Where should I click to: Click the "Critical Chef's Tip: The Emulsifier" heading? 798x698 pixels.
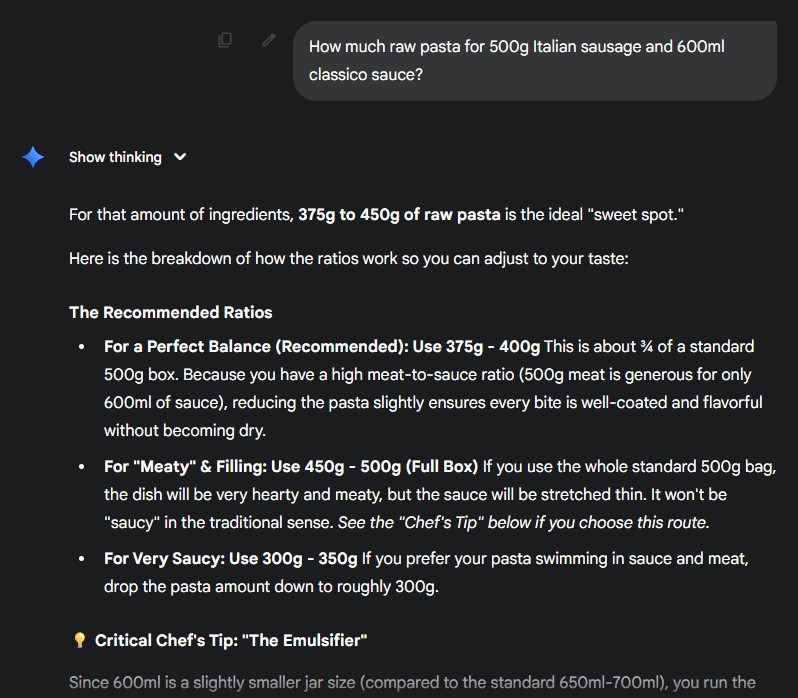232,640
